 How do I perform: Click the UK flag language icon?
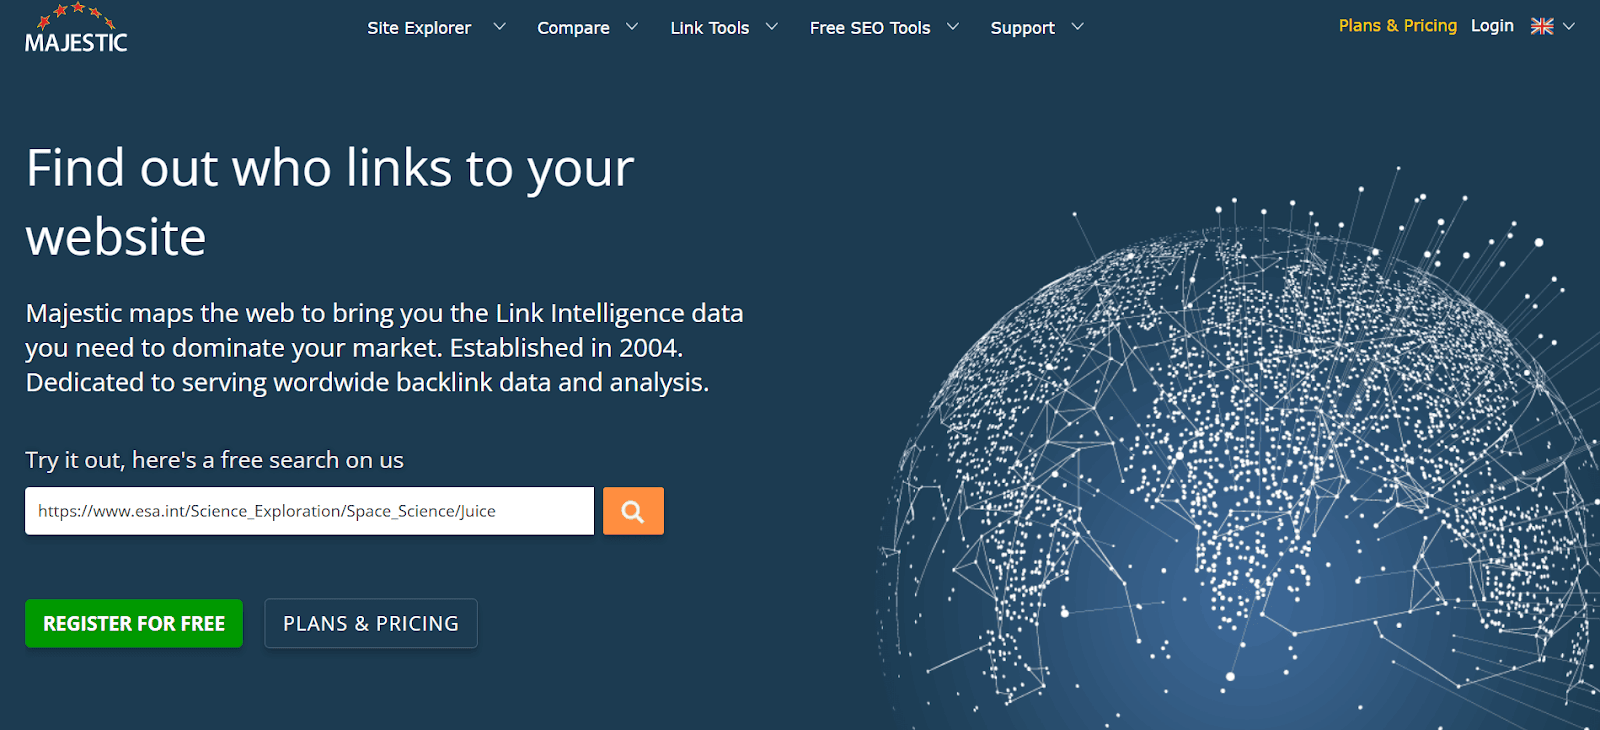coord(1542,27)
